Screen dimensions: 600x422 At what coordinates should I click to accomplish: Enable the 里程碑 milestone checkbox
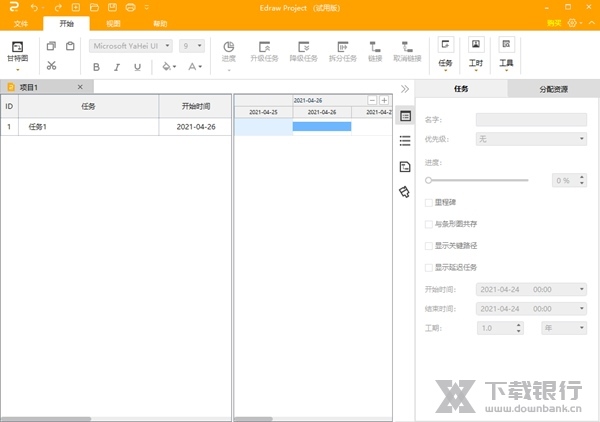(430, 202)
